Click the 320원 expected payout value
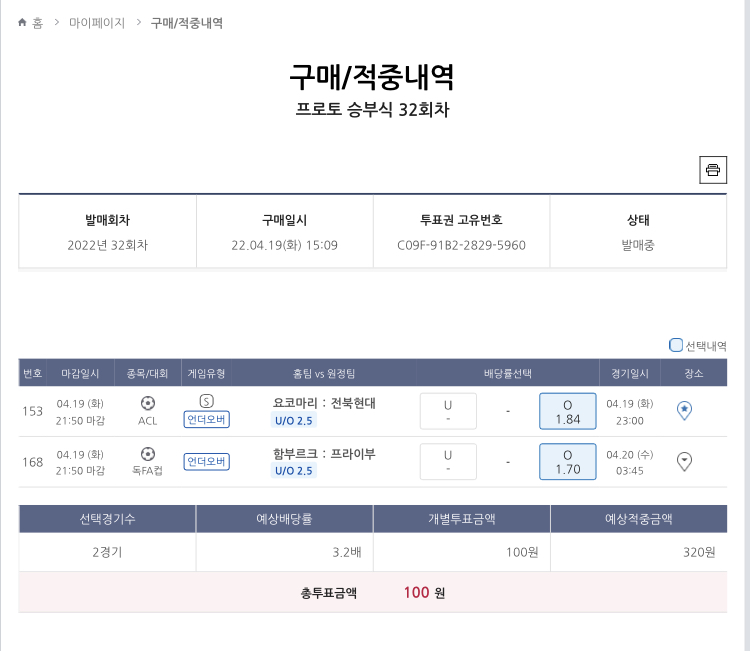 [x=699, y=552]
